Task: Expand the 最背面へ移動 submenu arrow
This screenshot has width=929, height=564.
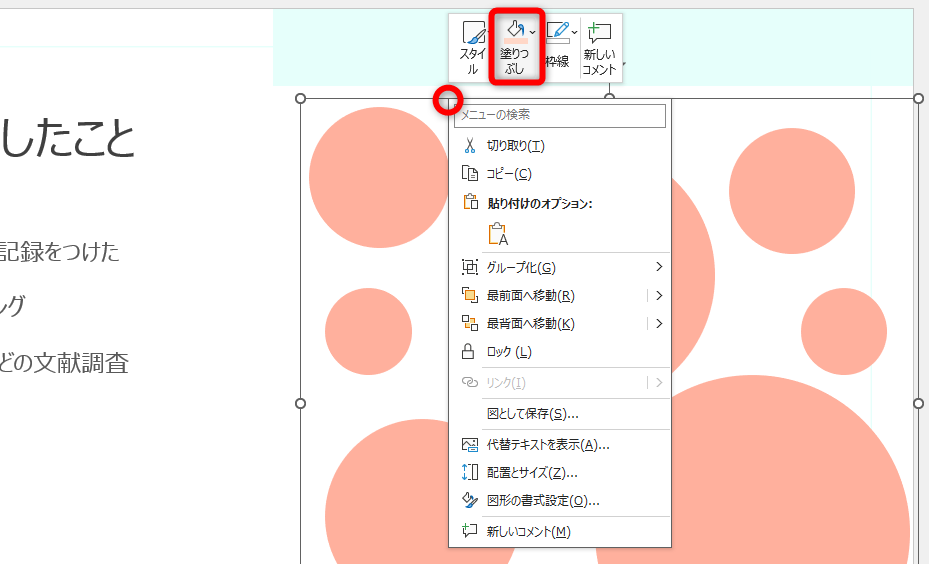Action: [x=659, y=323]
